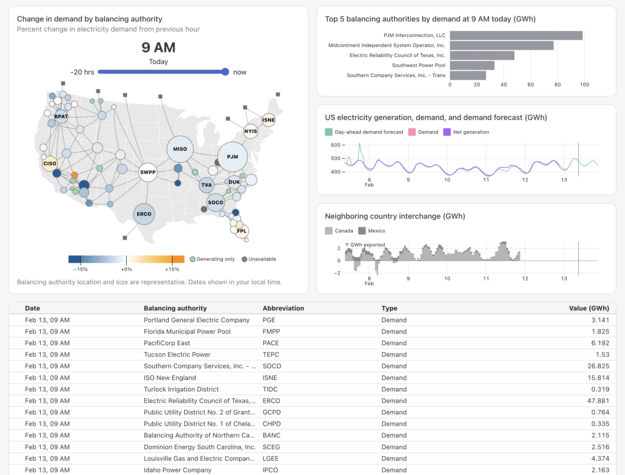Screen dimensions: 625x475
Task: Click the PJM Interconnection bar in the chart
Action: pos(515,35)
